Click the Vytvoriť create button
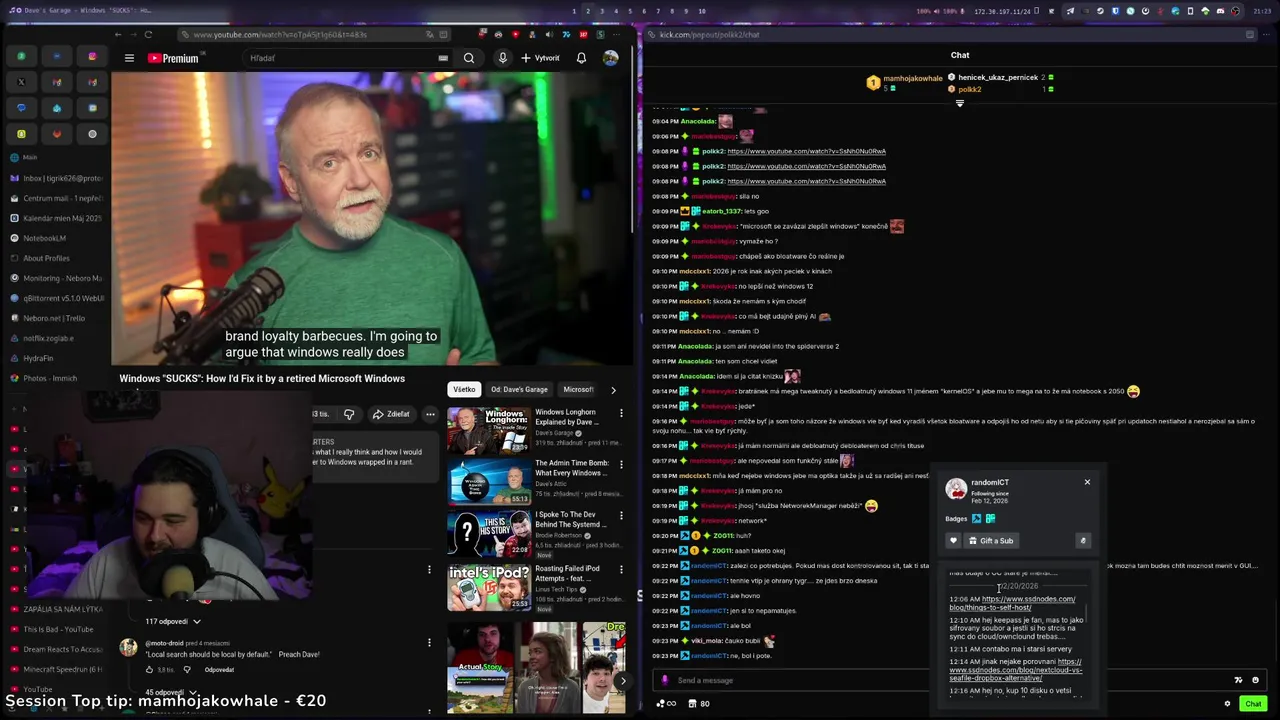 click(x=541, y=58)
